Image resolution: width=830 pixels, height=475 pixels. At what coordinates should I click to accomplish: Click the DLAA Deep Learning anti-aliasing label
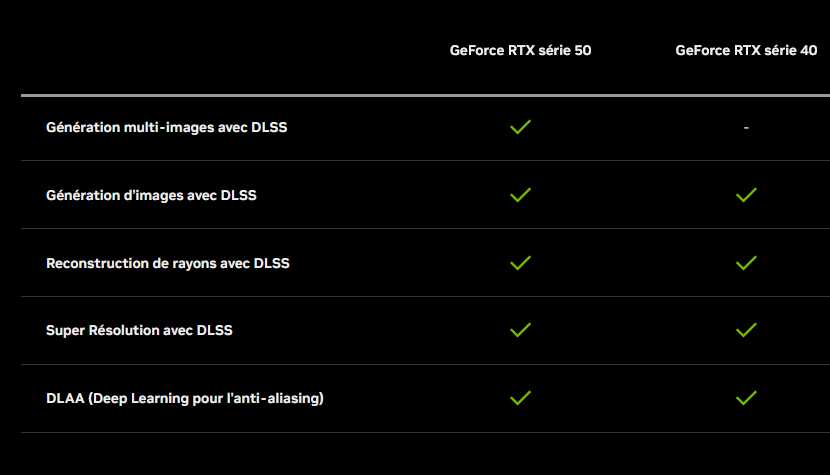(x=185, y=398)
